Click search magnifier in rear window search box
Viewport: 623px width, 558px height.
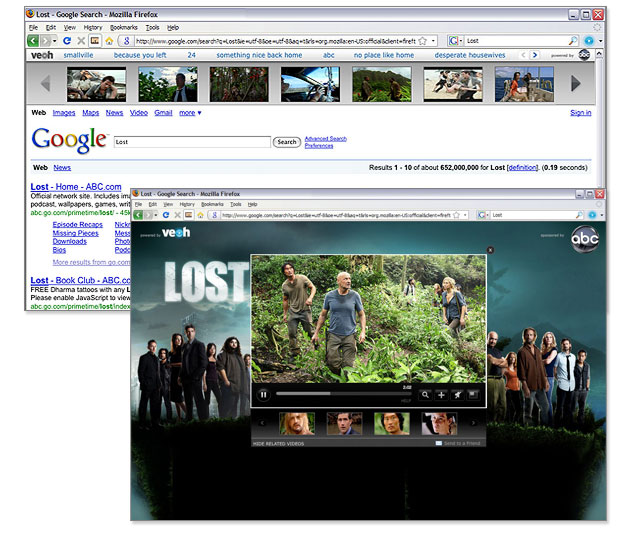[573, 41]
